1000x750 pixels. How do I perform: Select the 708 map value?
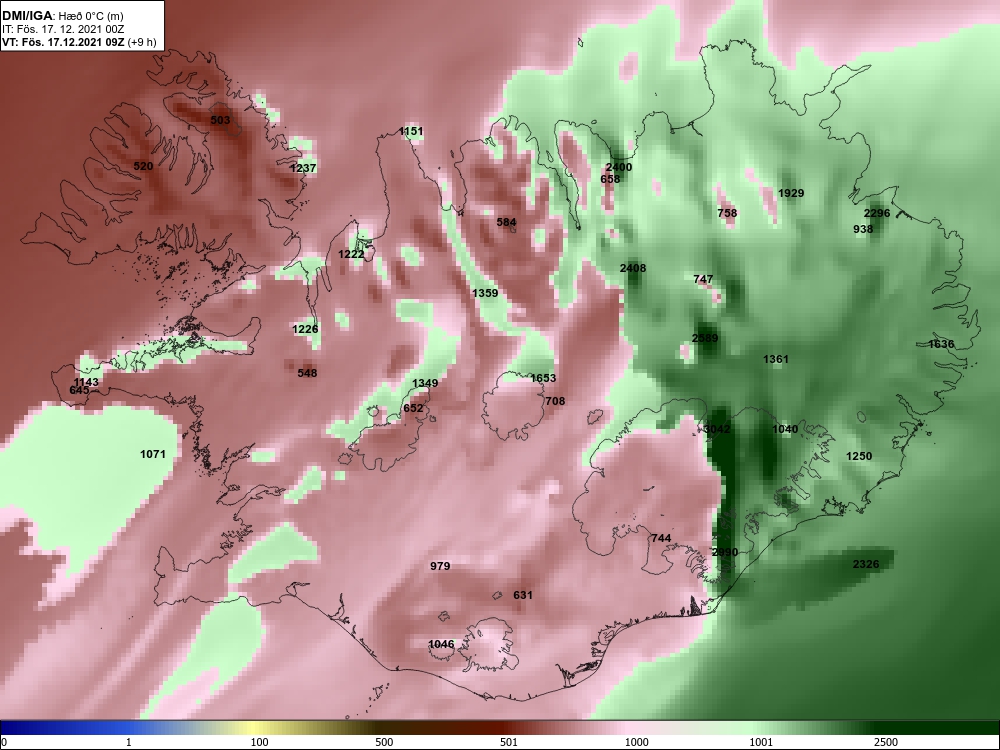tap(555, 401)
